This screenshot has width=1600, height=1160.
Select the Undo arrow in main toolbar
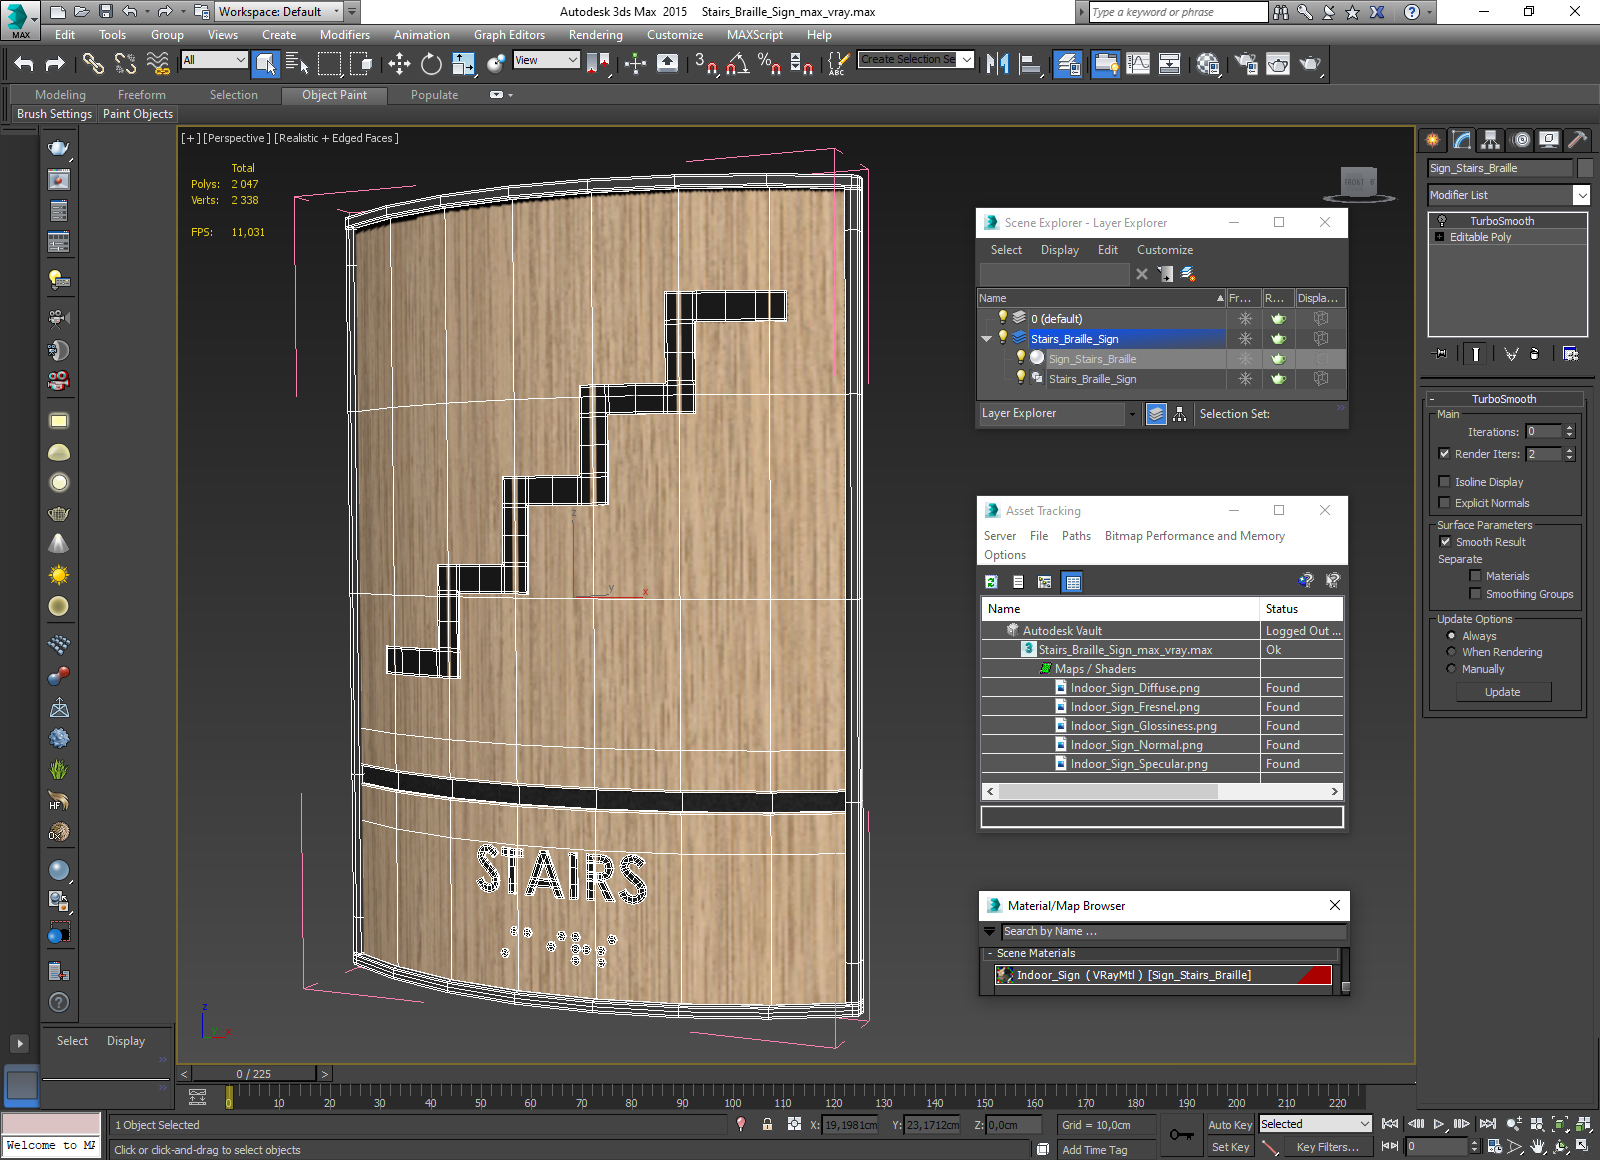[24, 64]
